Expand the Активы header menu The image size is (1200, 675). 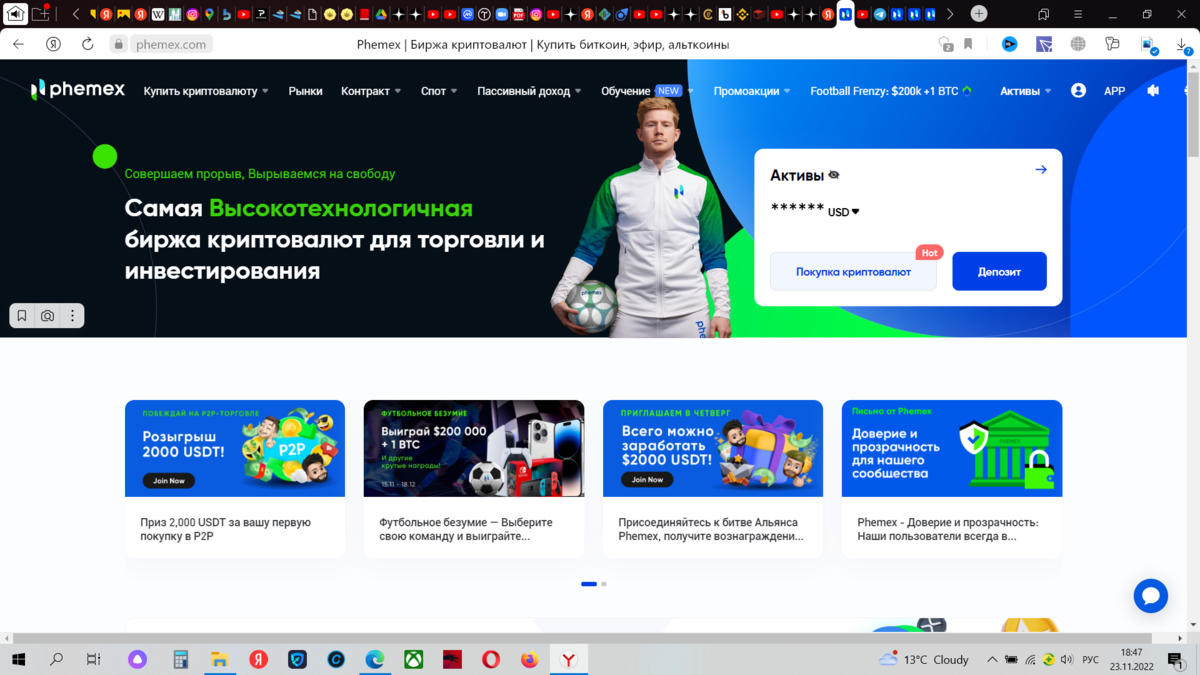point(1026,91)
